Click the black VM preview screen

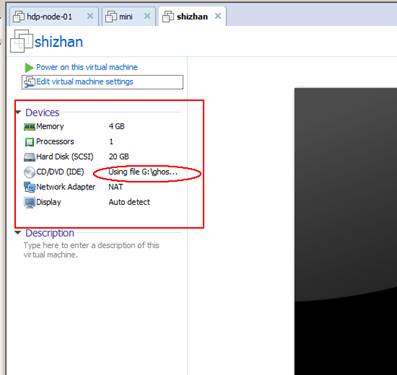pyautogui.click(x=345, y=231)
